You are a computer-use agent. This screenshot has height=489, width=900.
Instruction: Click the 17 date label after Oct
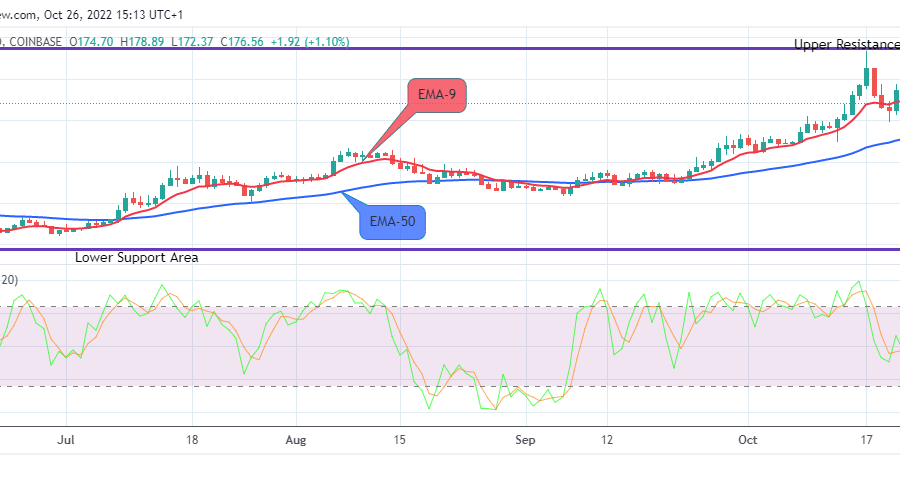pyautogui.click(x=866, y=439)
